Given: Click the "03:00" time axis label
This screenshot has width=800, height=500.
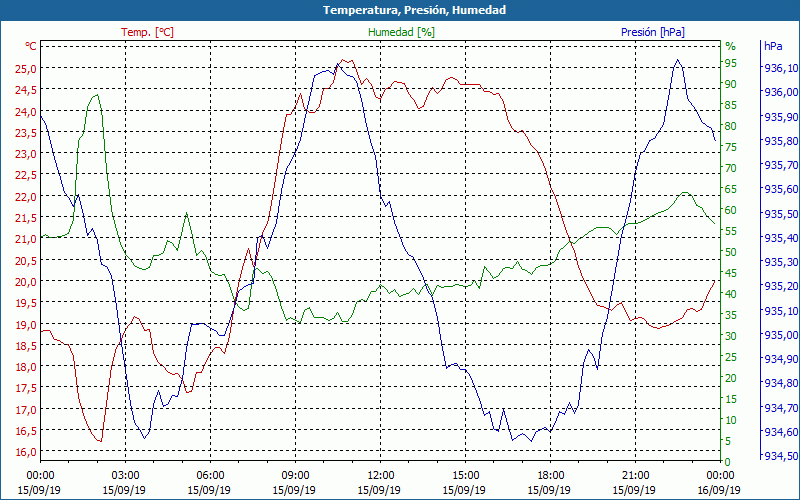Looking at the screenshot, I should (x=125, y=476).
